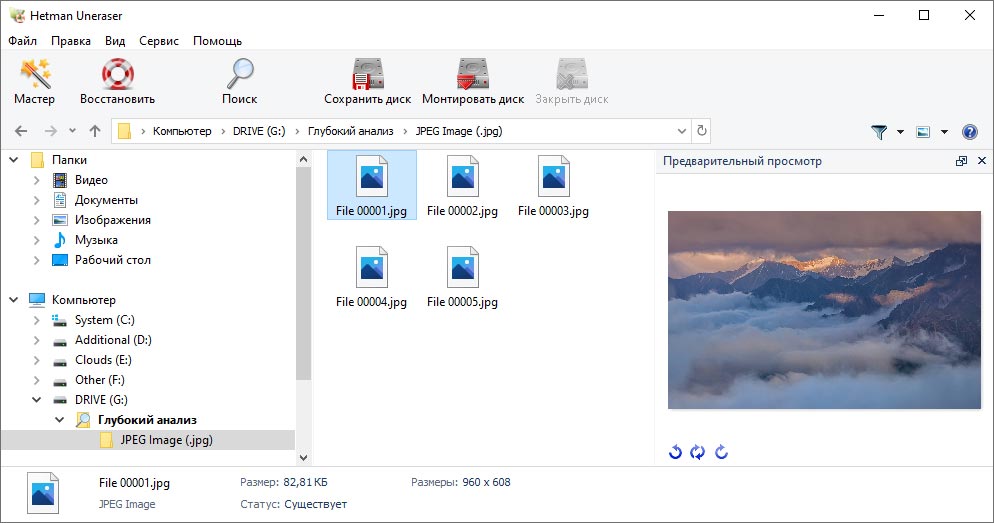Expand the Clouds (E:) drive node
994x523 pixels.
click(x=37, y=360)
